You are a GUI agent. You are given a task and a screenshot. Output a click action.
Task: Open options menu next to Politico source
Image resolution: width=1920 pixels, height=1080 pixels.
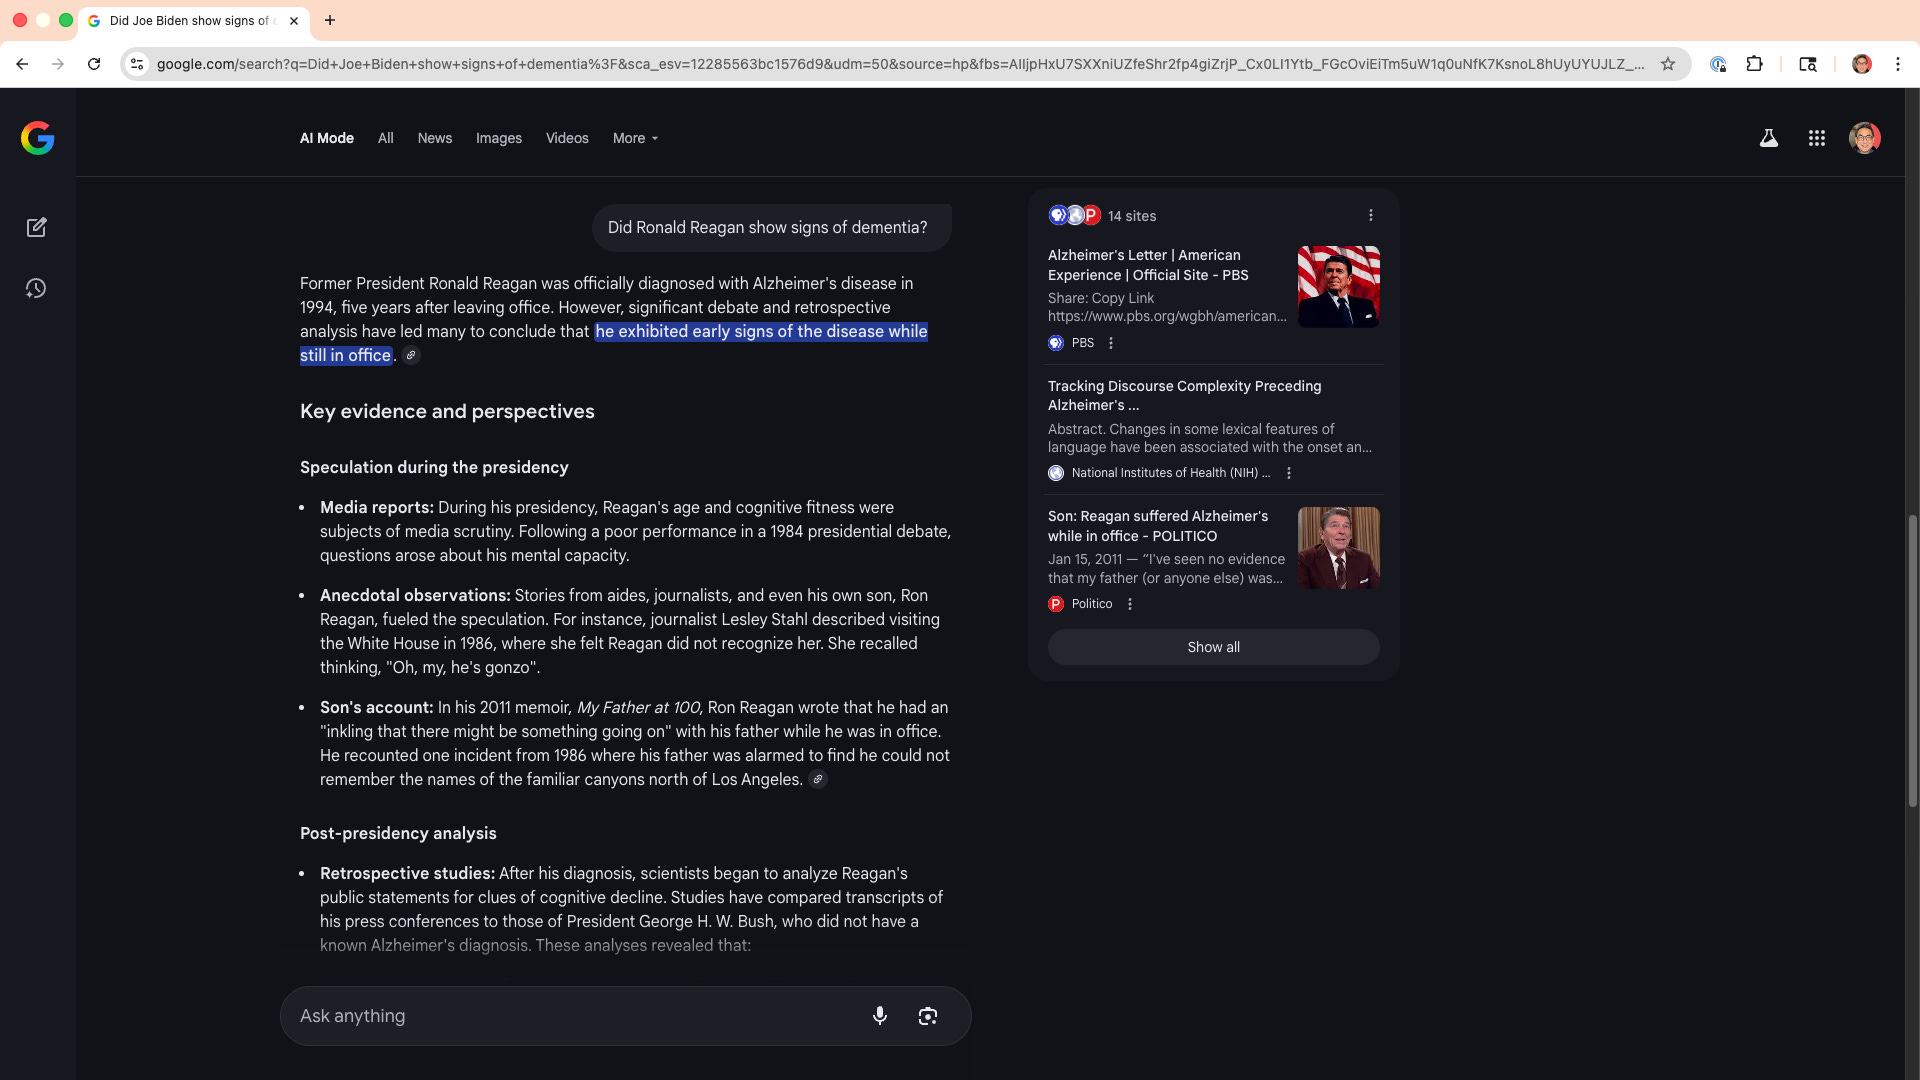coord(1129,604)
